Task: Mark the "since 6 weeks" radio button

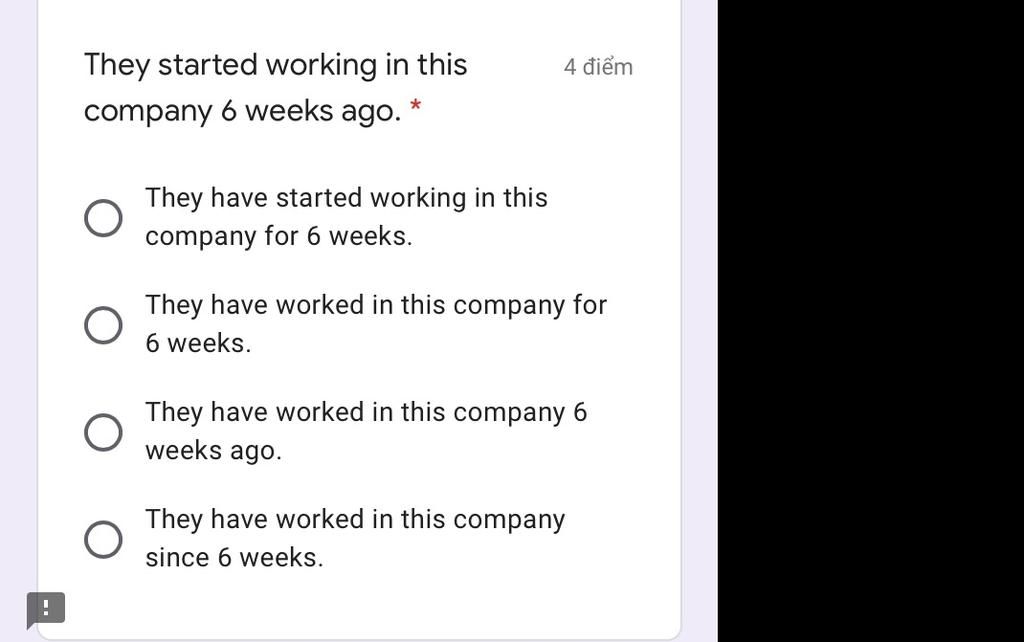Action: (103, 539)
